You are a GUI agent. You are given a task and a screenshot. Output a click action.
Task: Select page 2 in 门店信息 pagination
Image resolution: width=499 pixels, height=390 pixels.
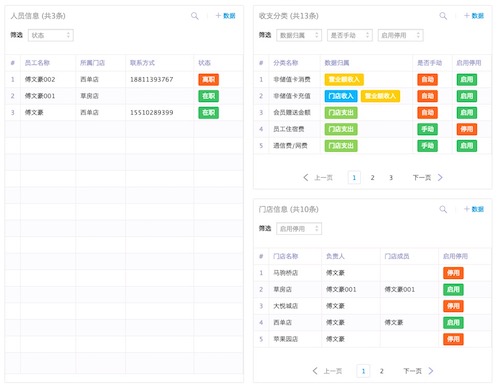point(382,371)
